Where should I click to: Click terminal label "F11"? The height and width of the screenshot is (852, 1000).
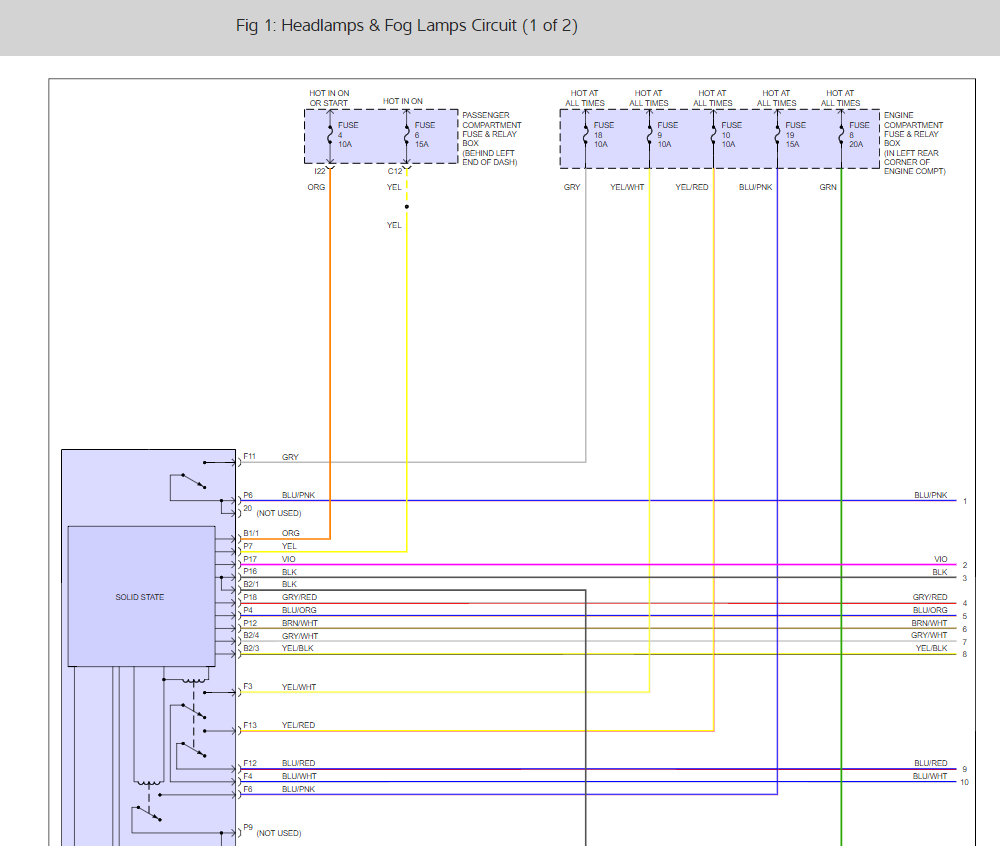(x=249, y=456)
